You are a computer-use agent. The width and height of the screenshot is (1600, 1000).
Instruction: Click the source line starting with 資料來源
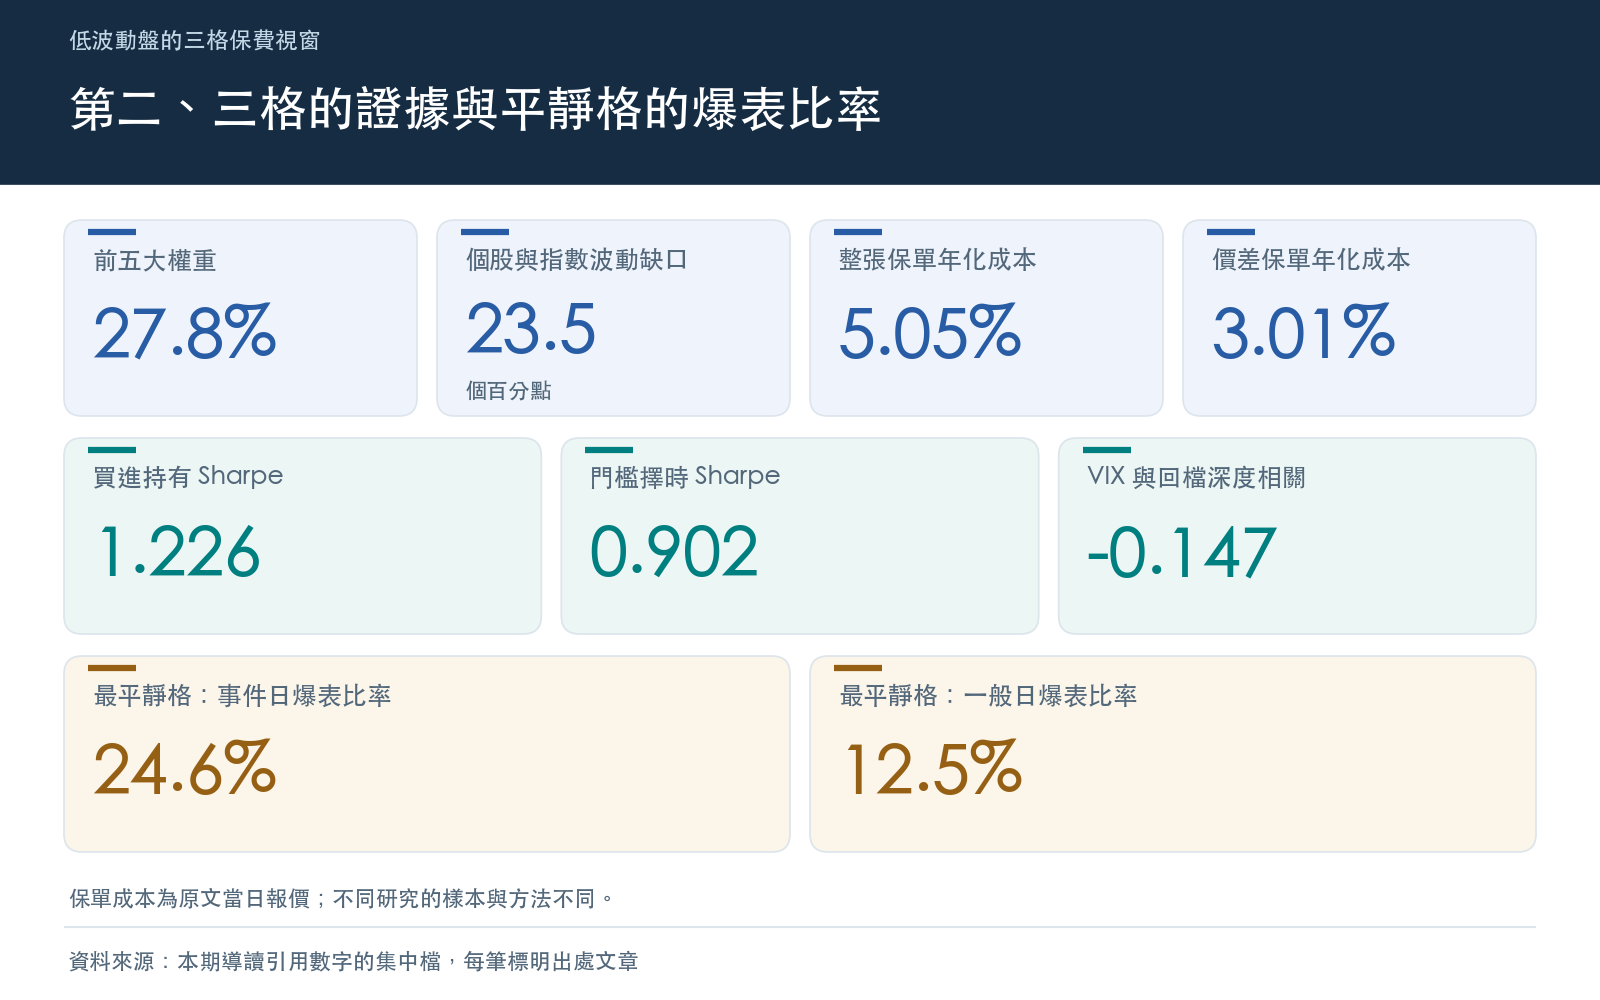click(x=354, y=962)
